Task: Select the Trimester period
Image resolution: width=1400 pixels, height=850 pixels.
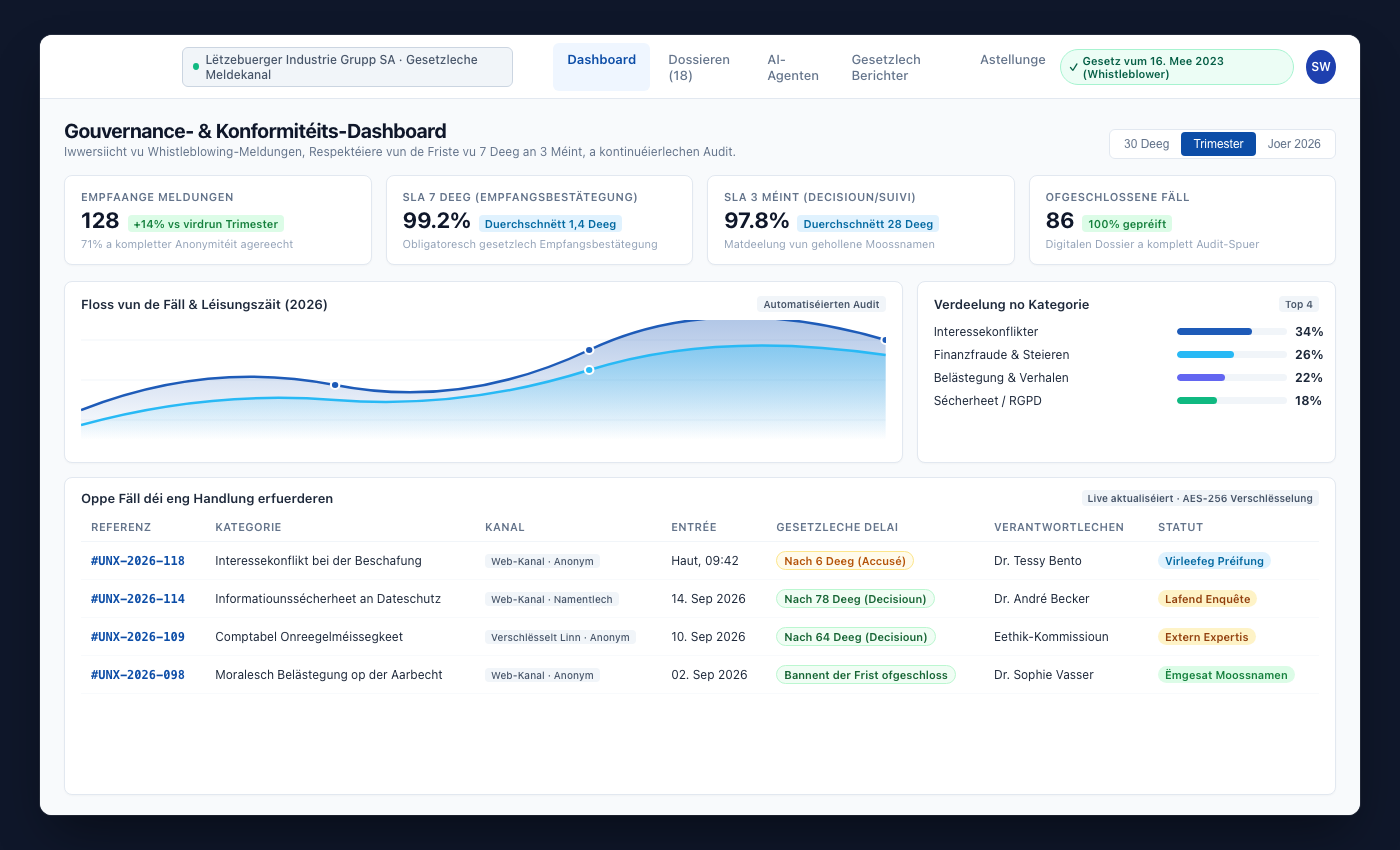Action: [1218, 144]
